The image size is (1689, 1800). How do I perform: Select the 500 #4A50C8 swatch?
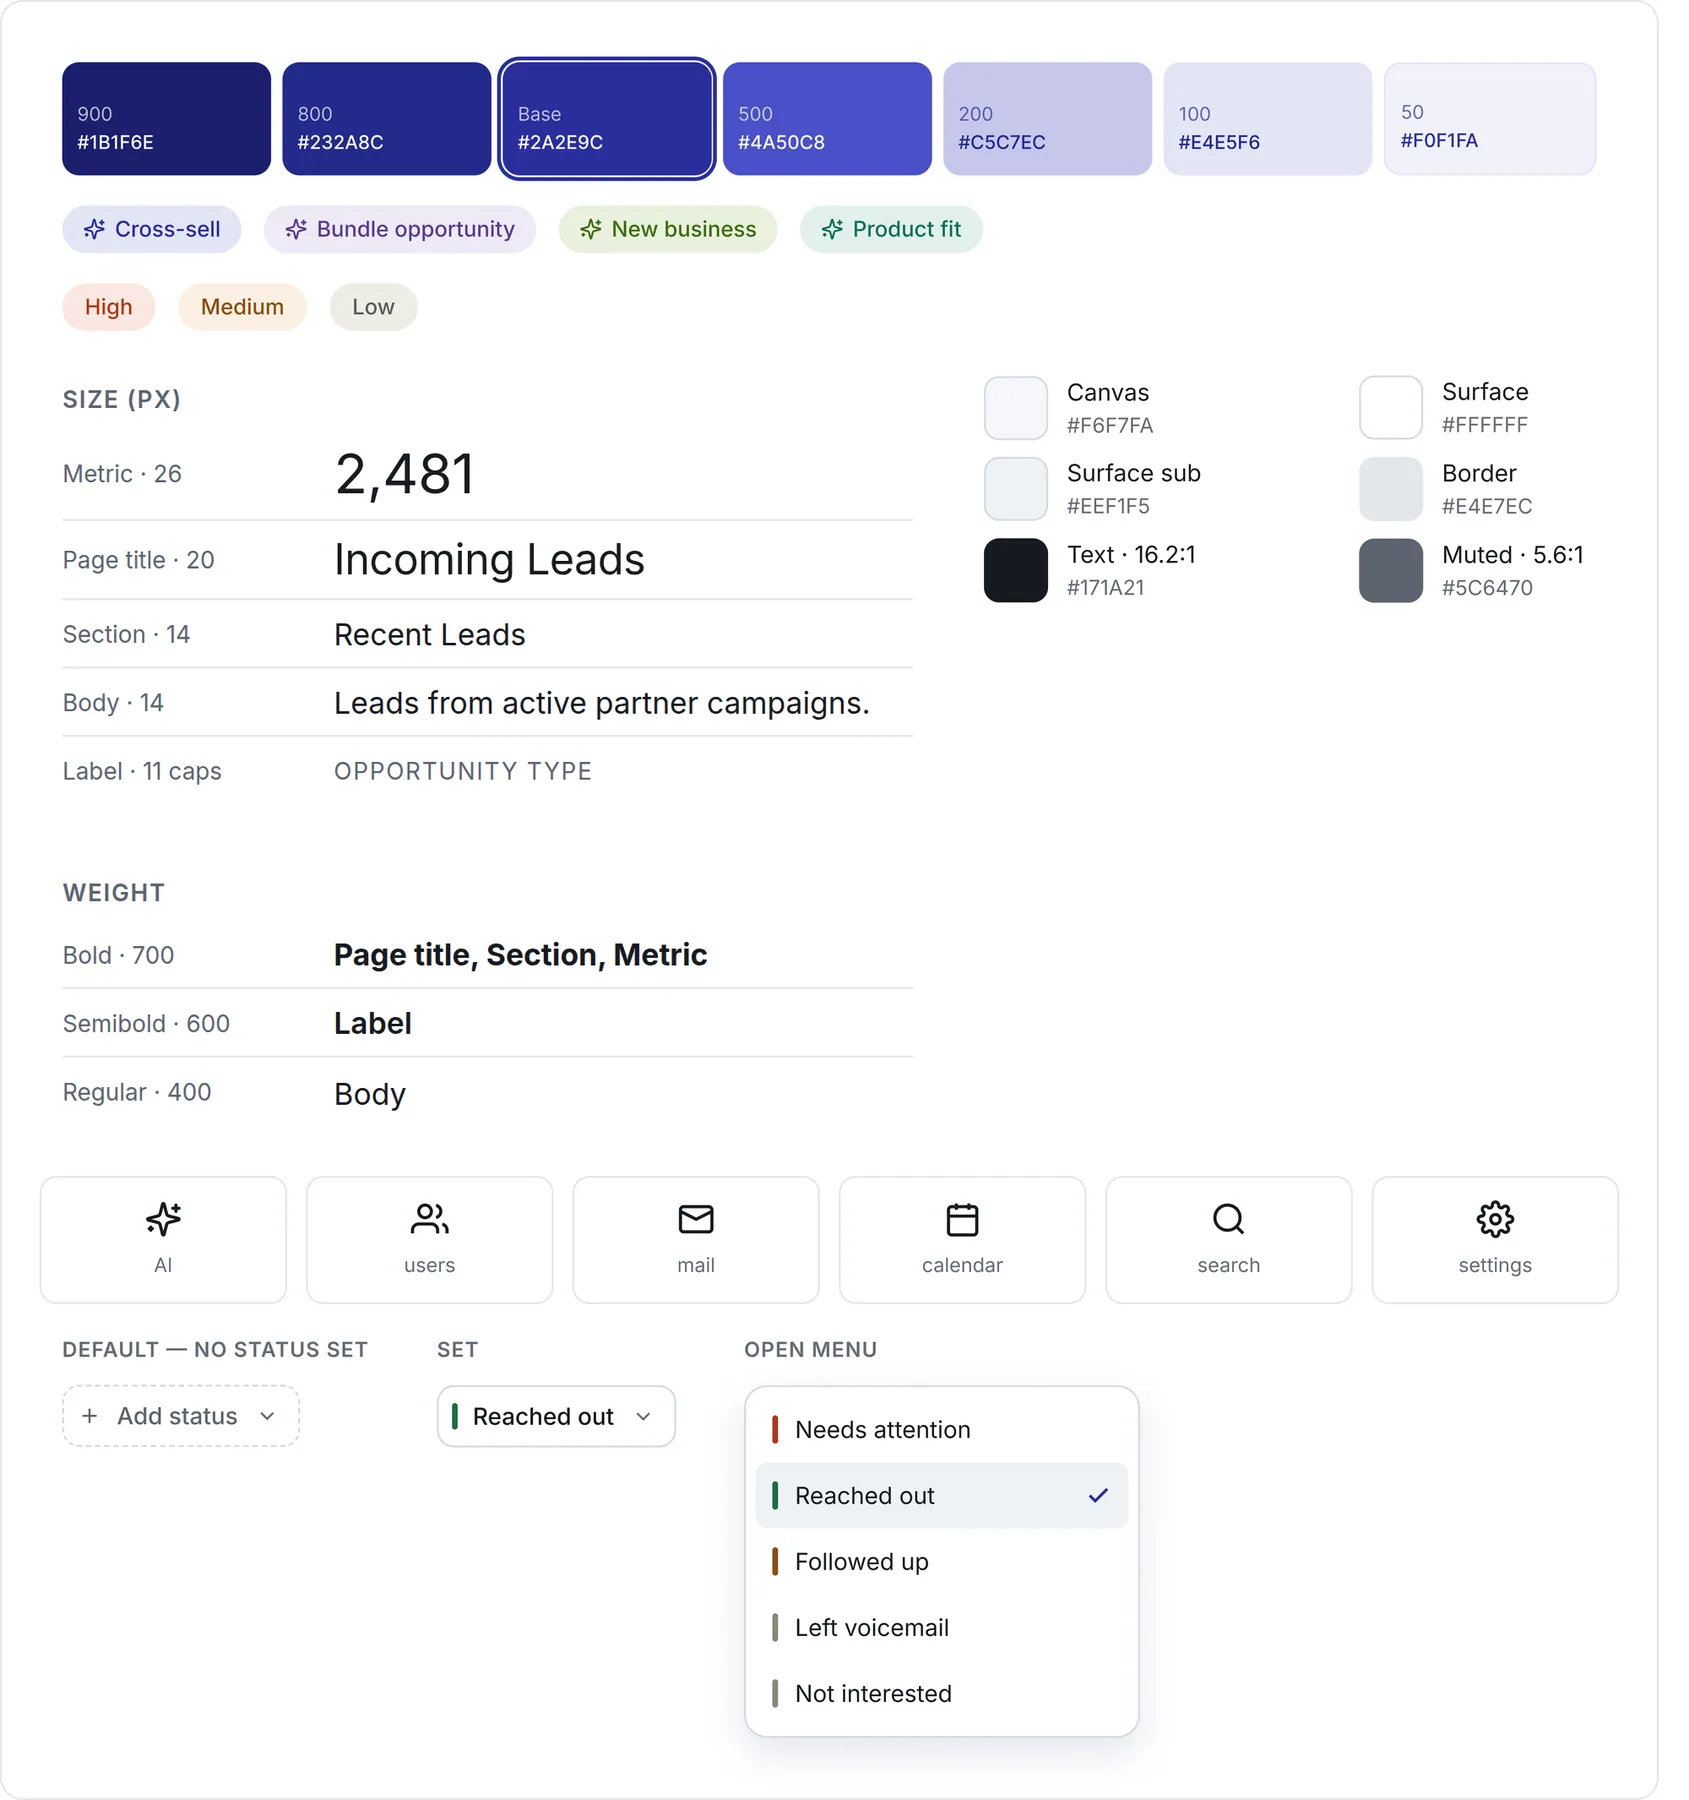click(x=827, y=119)
